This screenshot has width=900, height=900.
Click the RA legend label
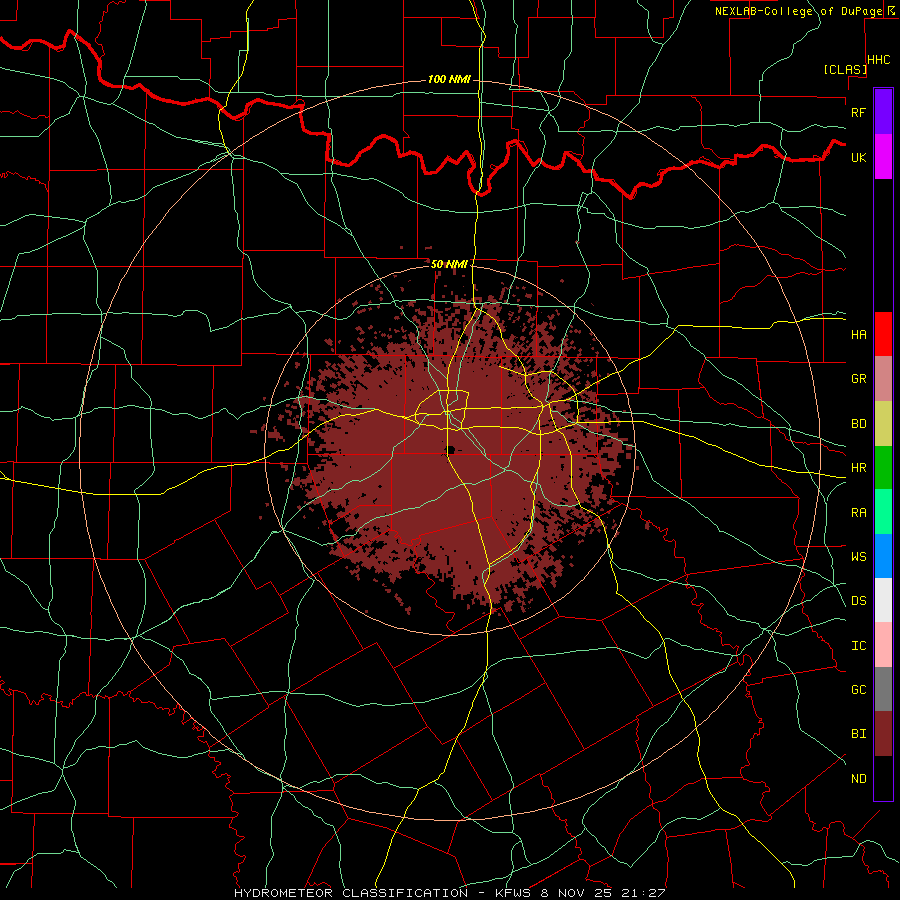click(858, 513)
